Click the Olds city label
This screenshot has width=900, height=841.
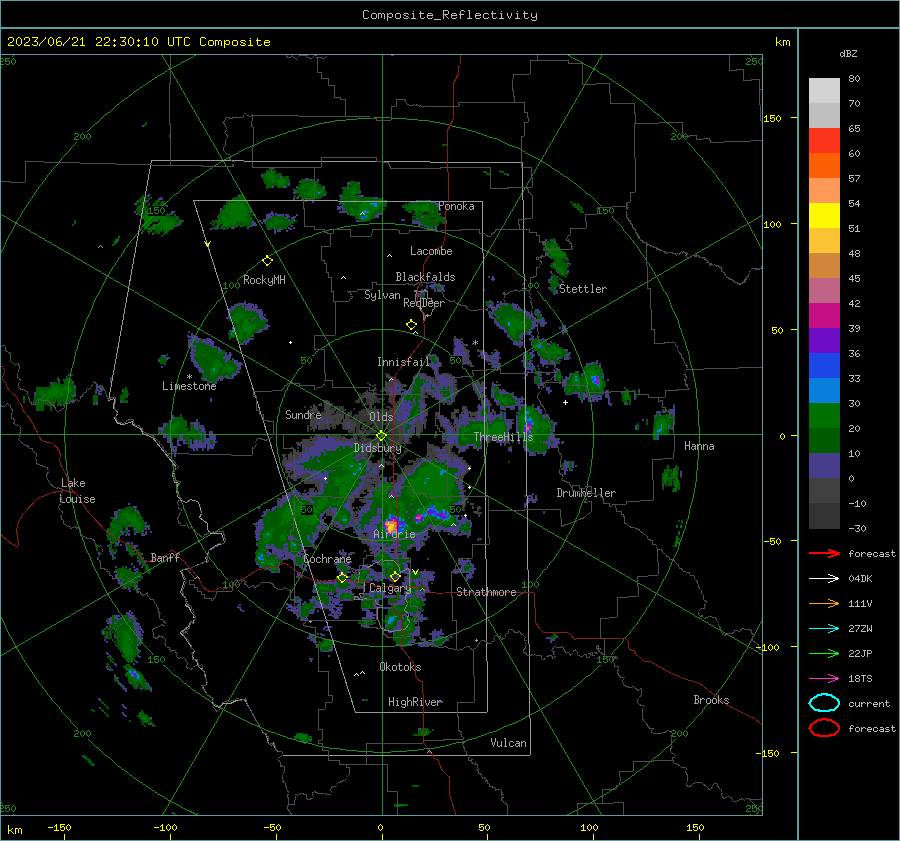tap(381, 417)
